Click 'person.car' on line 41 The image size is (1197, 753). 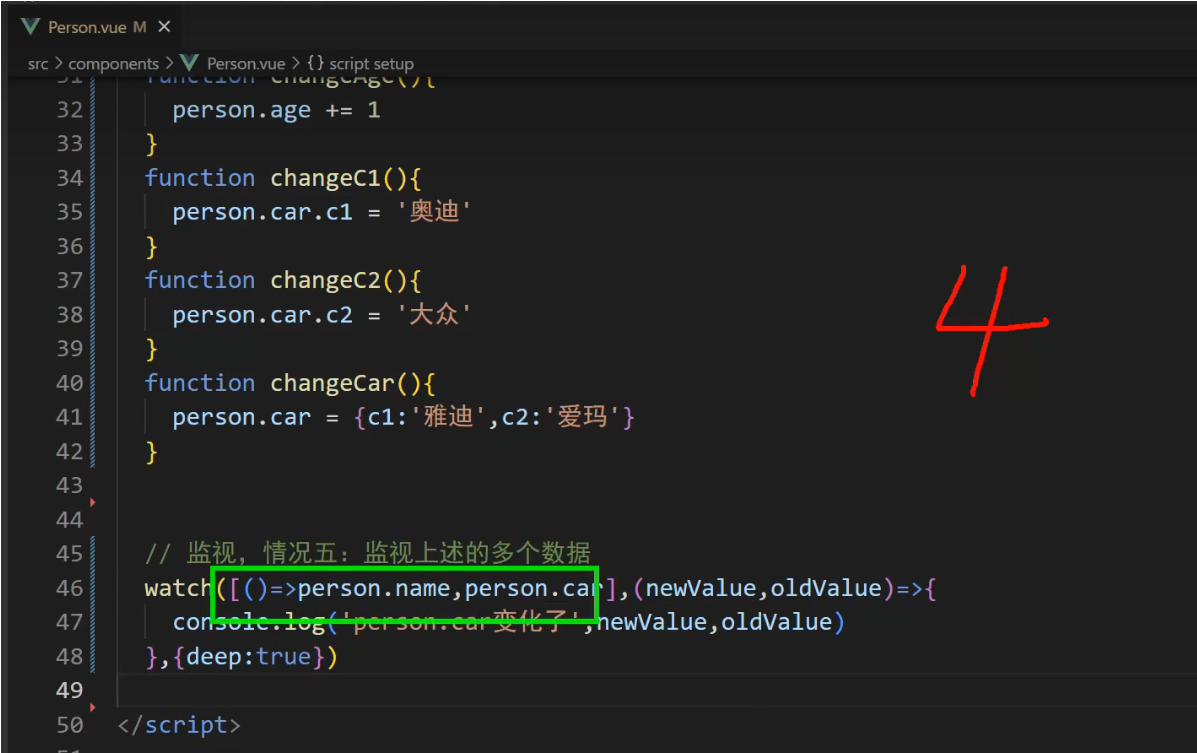pyautogui.click(x=242, y=417)
